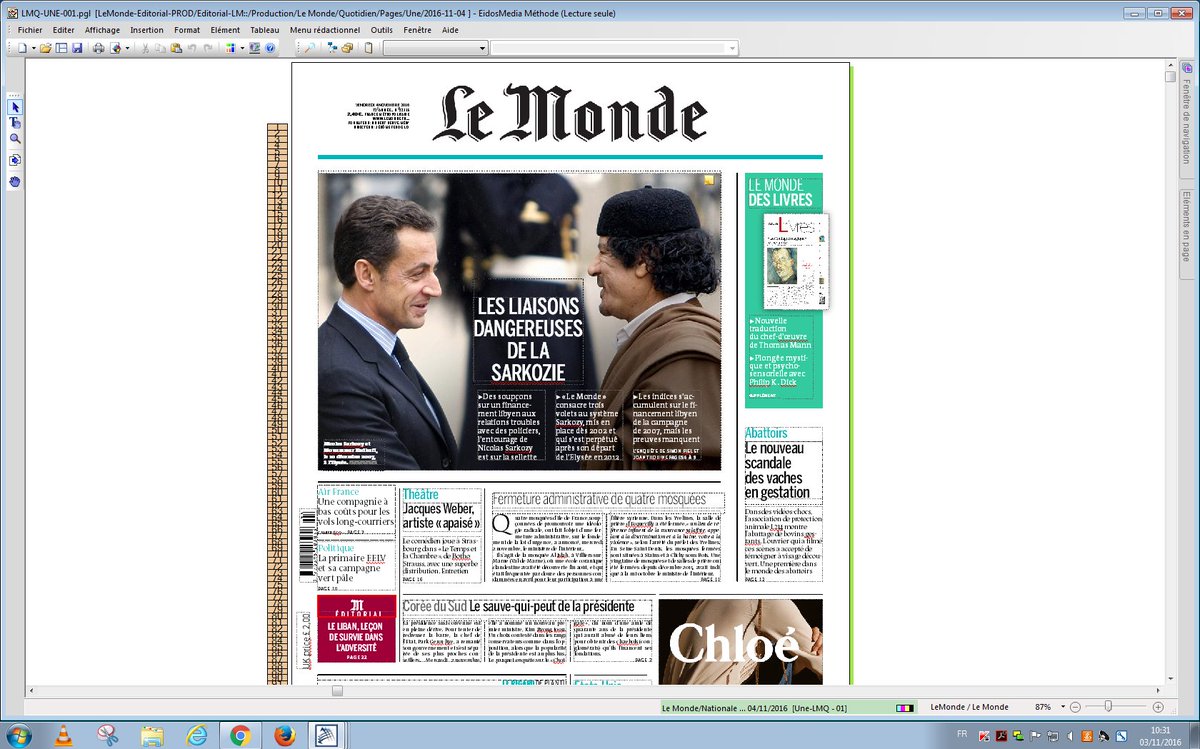Click the layout frame icon before Save
Image resolution: width=1200 pixels, height=749 pixels.
pos(61,48)
